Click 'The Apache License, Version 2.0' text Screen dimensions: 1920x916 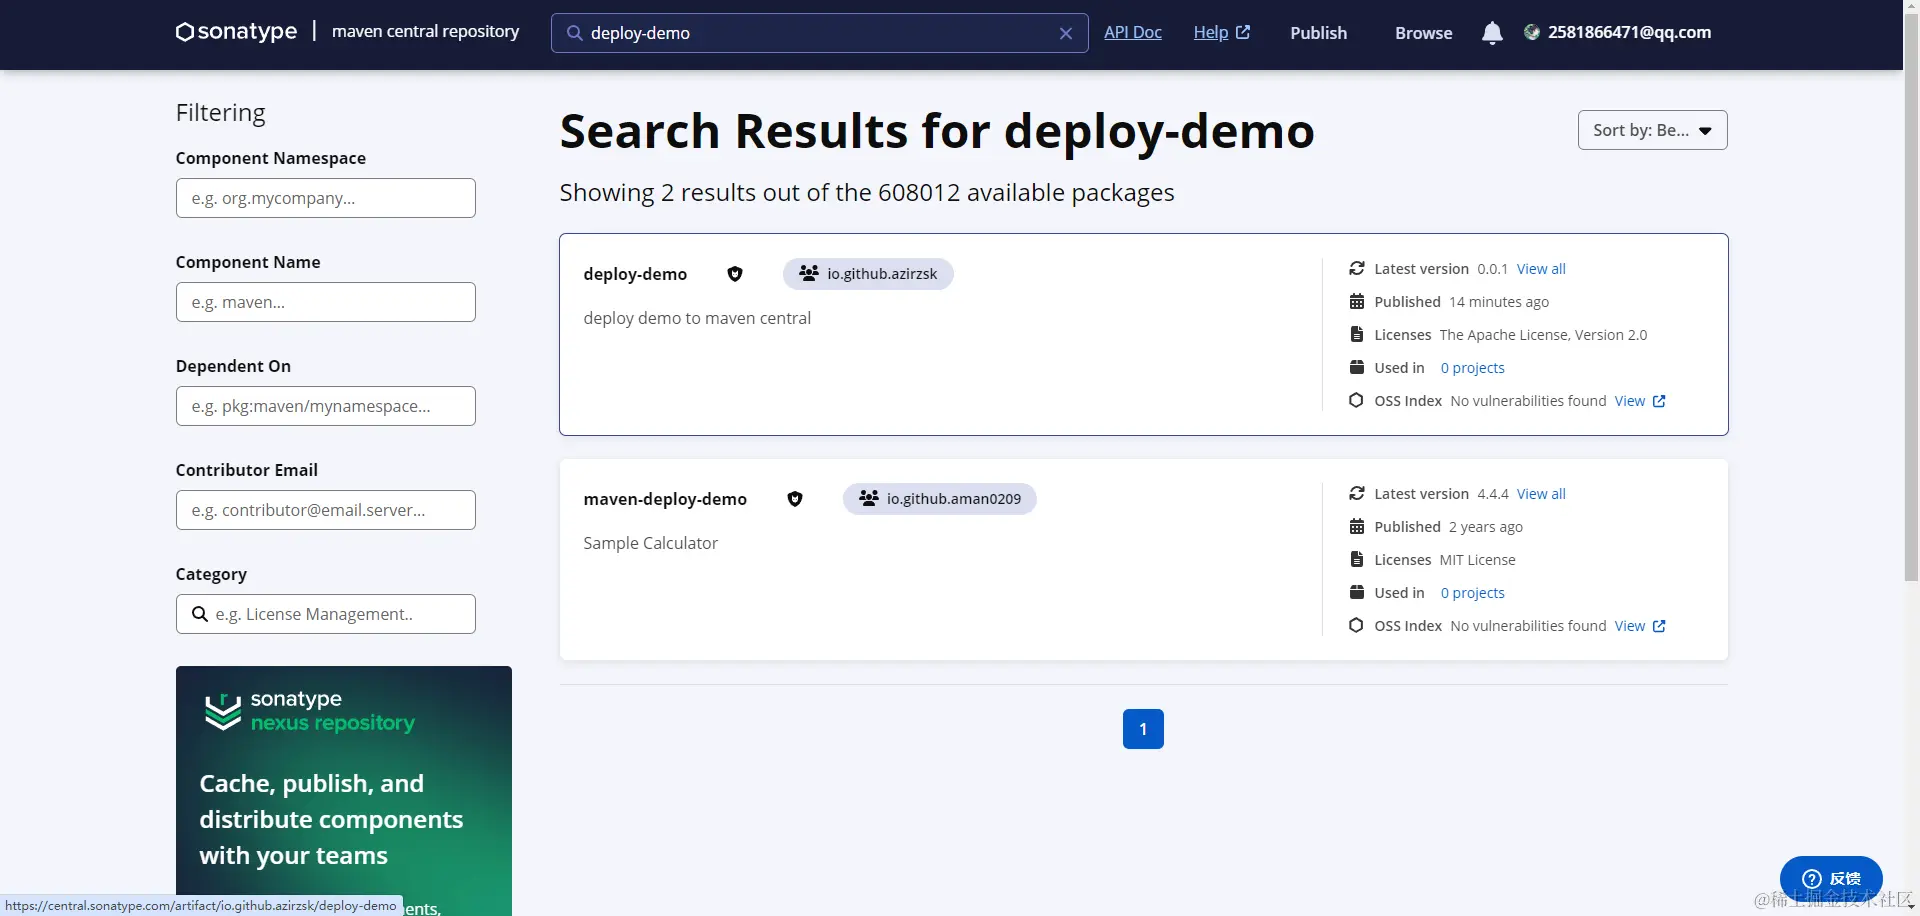(1543, 335)
